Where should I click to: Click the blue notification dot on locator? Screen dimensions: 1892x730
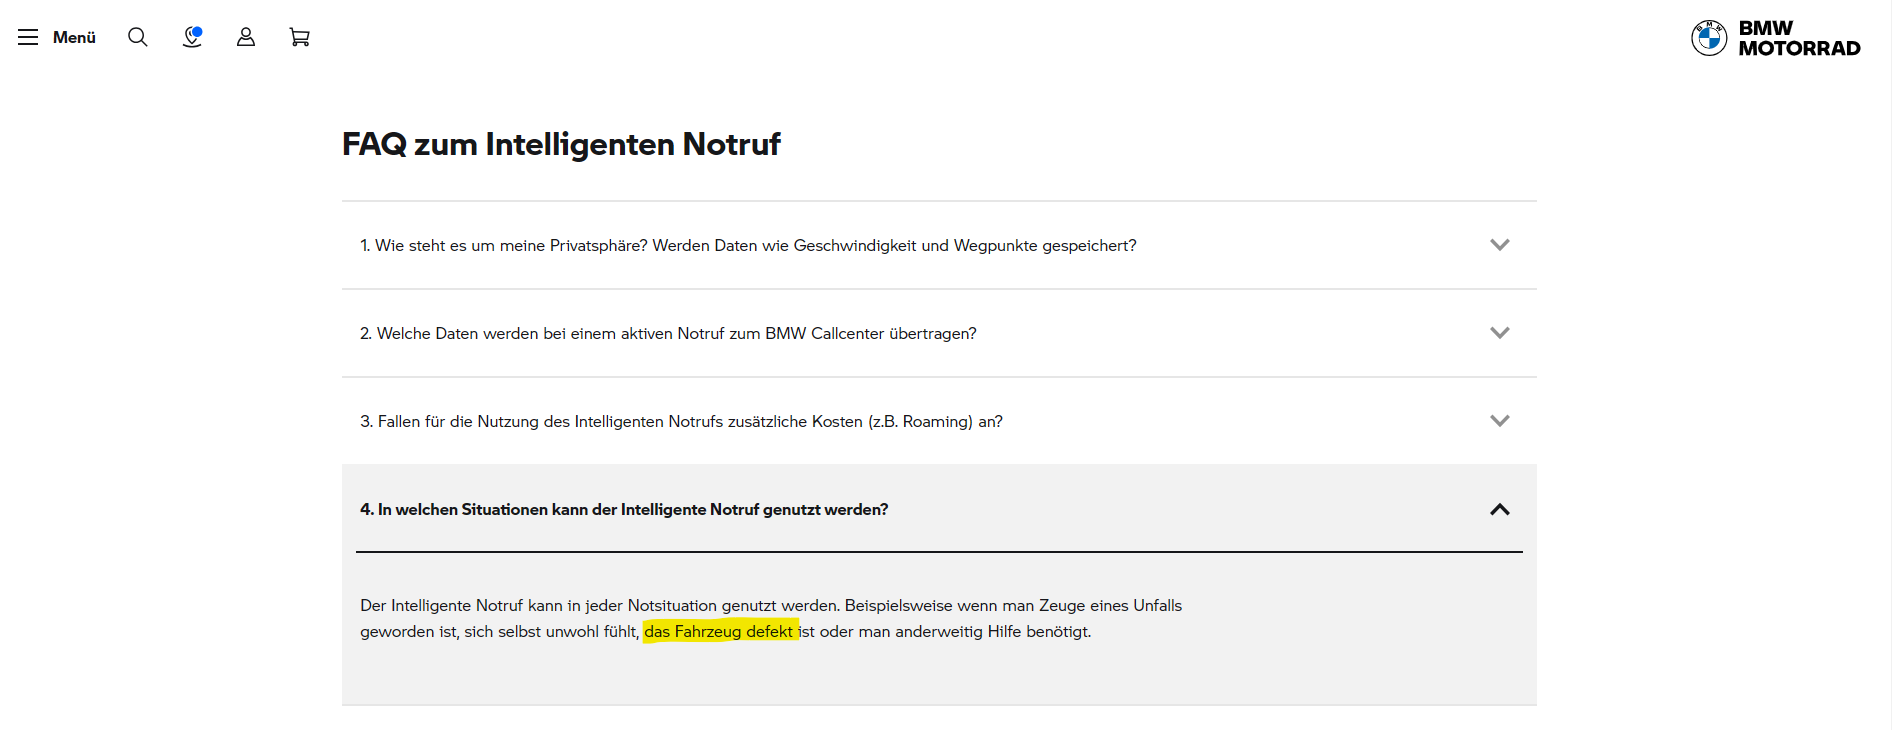197,32
